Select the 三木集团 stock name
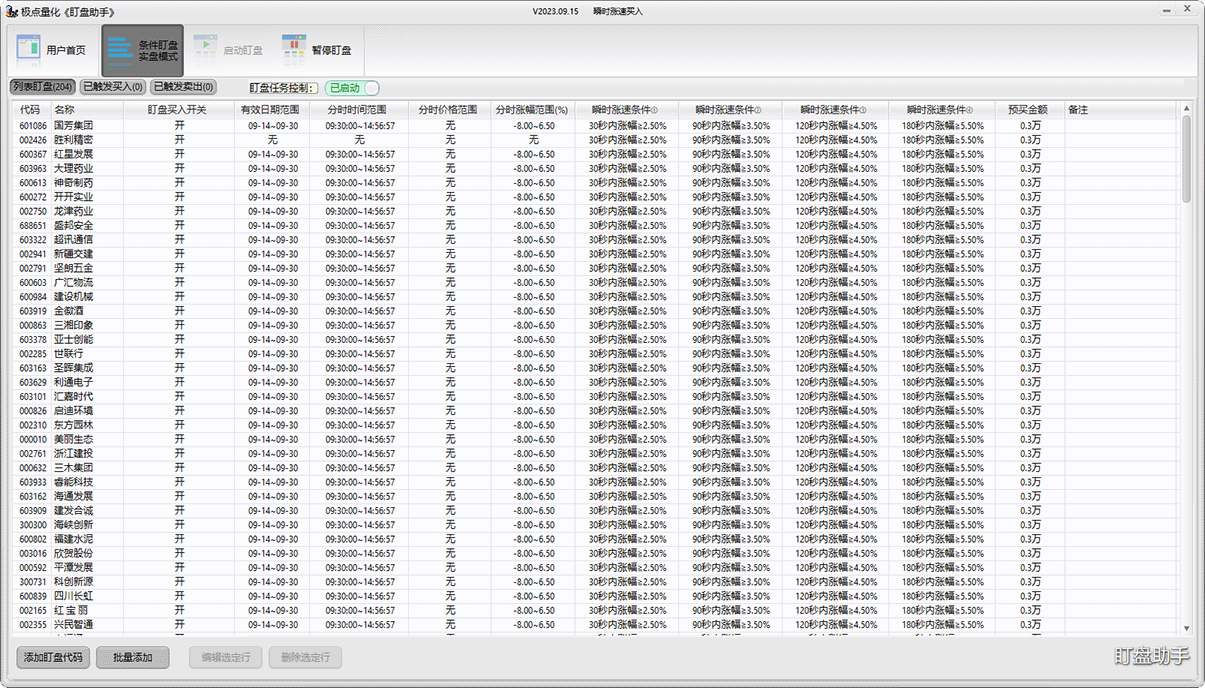Viewport: 1205px width, 688px height. 73,468
